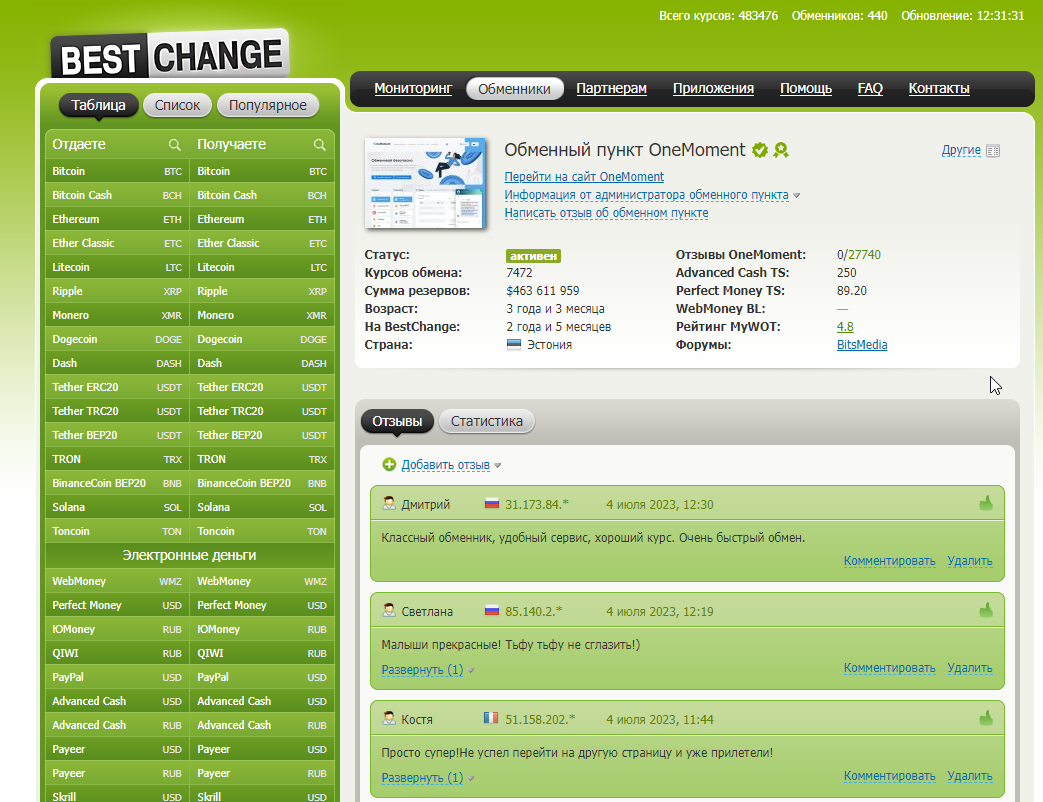The width and height of the screenshot is (1043, 802).
Task: Select Solana in the Отдаете column
Action: point(117,507)
